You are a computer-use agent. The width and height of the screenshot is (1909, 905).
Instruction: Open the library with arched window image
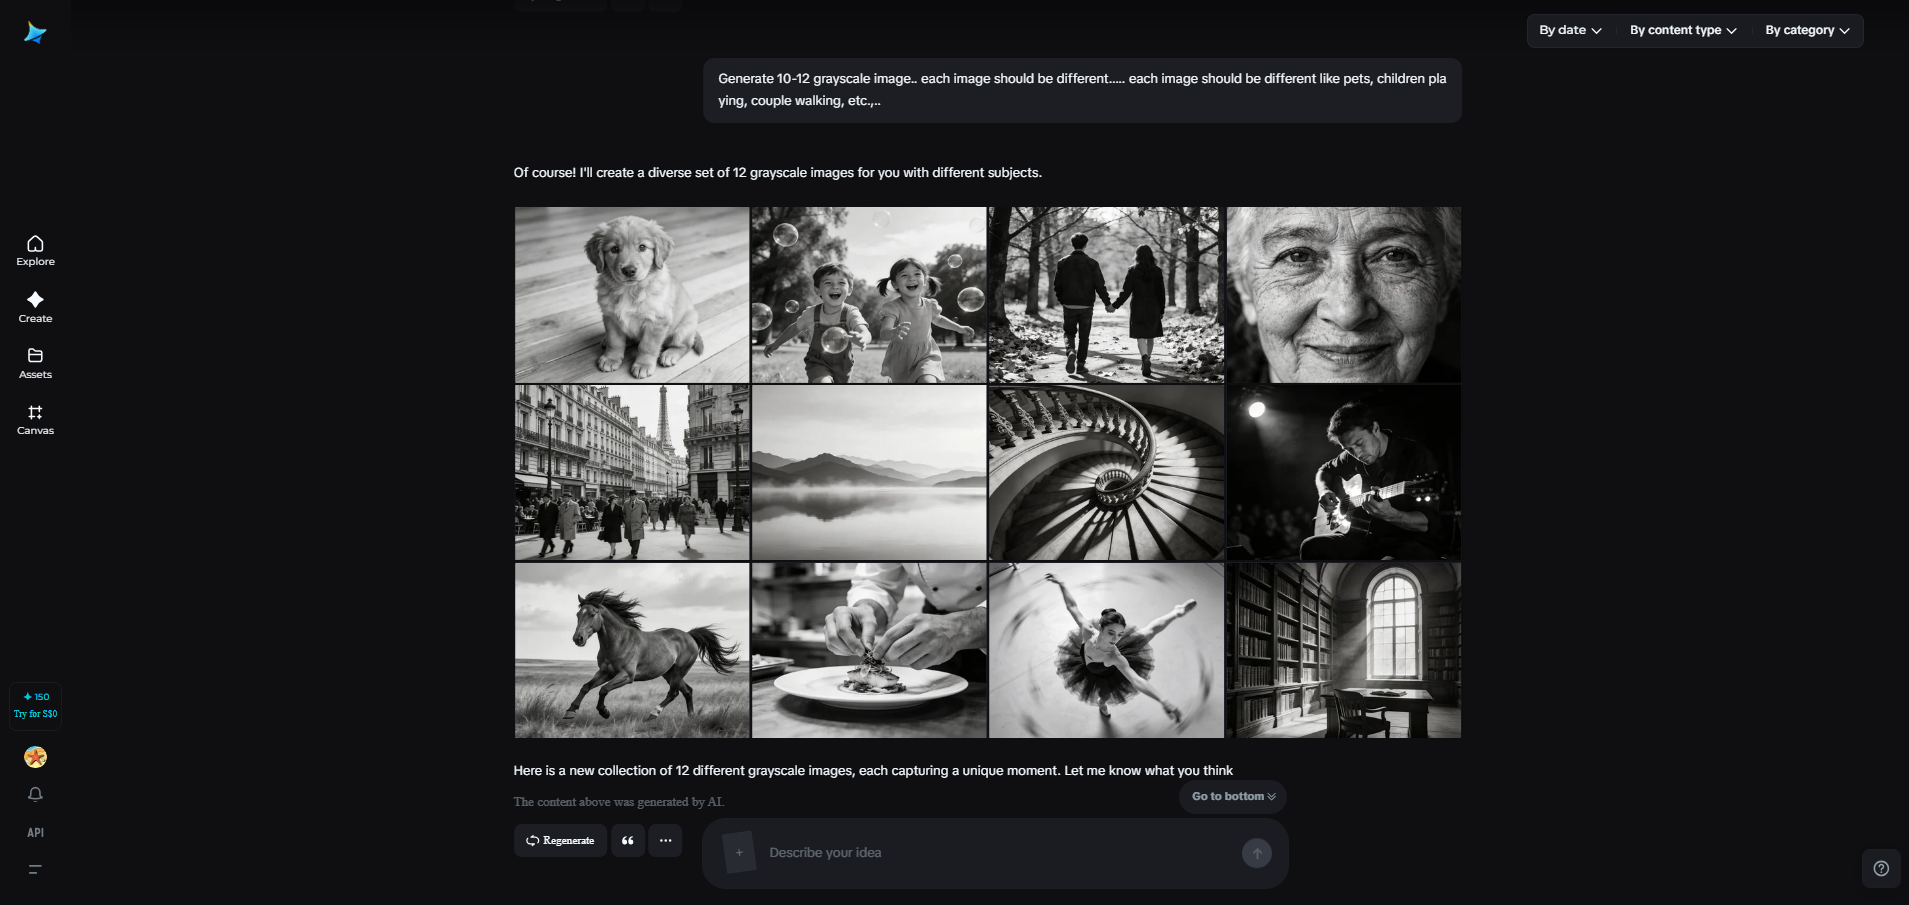(x=1344, y=650)
